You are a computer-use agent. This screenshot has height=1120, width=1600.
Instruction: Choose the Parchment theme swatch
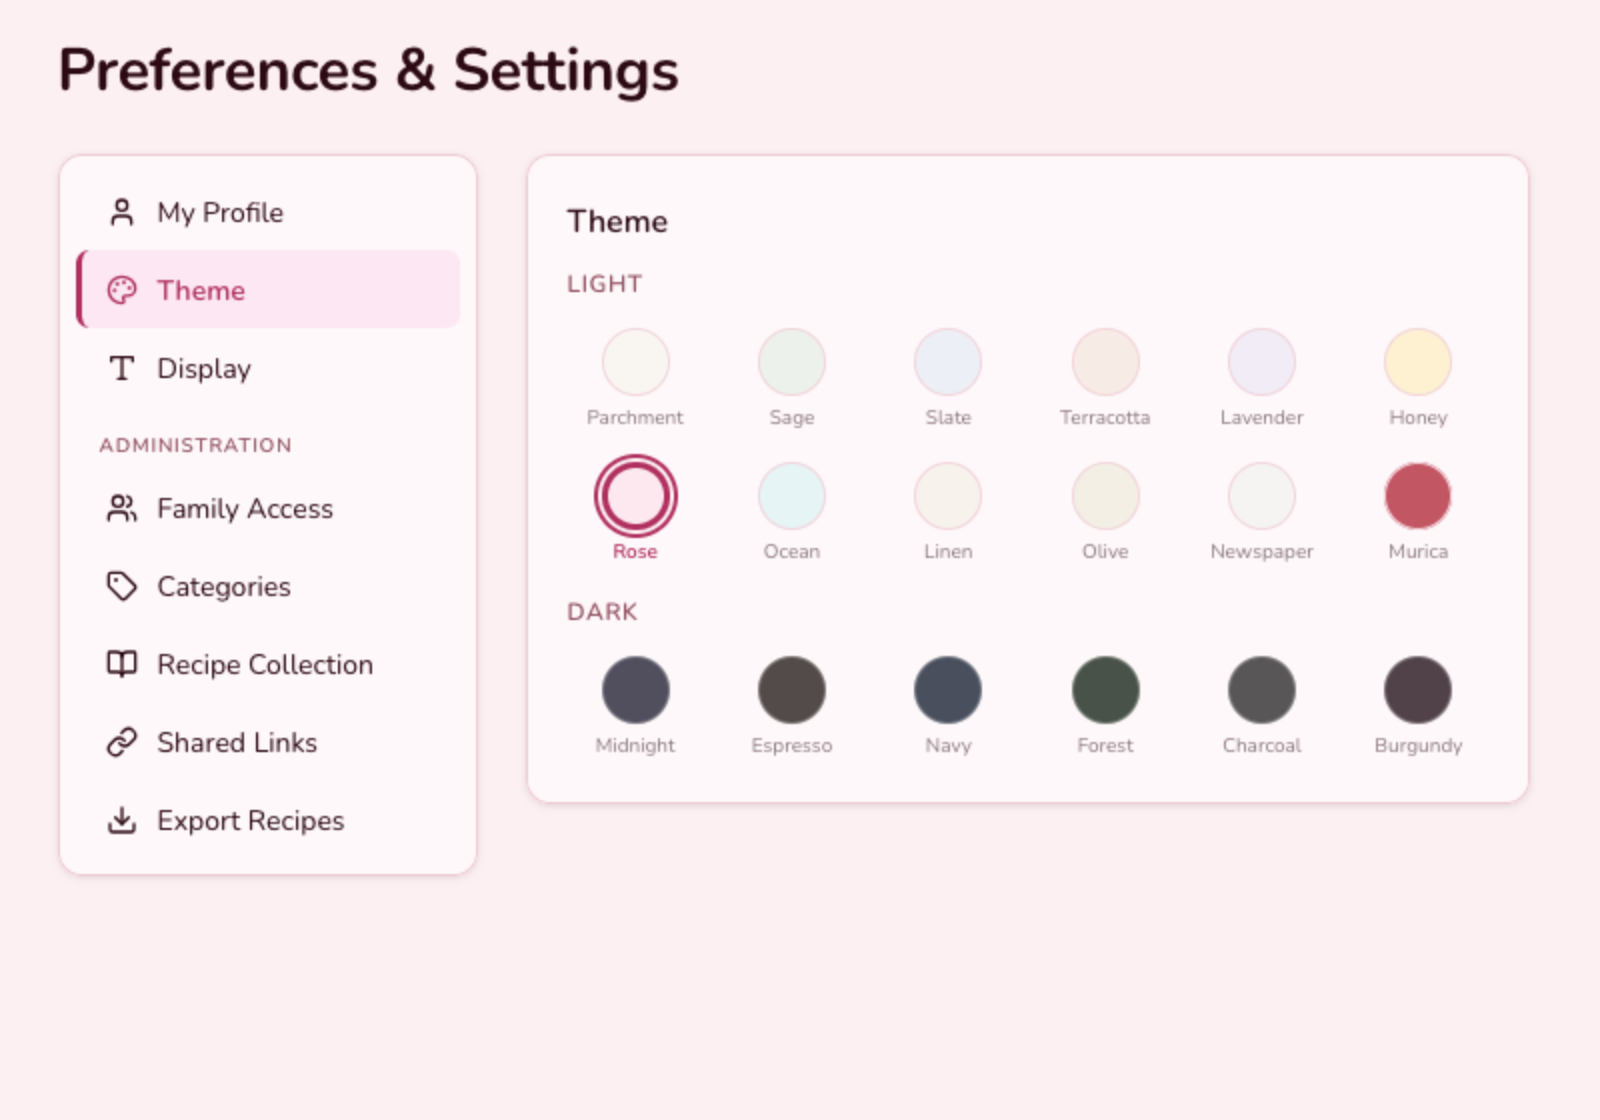pyautogui.click(x=635, y=362)
